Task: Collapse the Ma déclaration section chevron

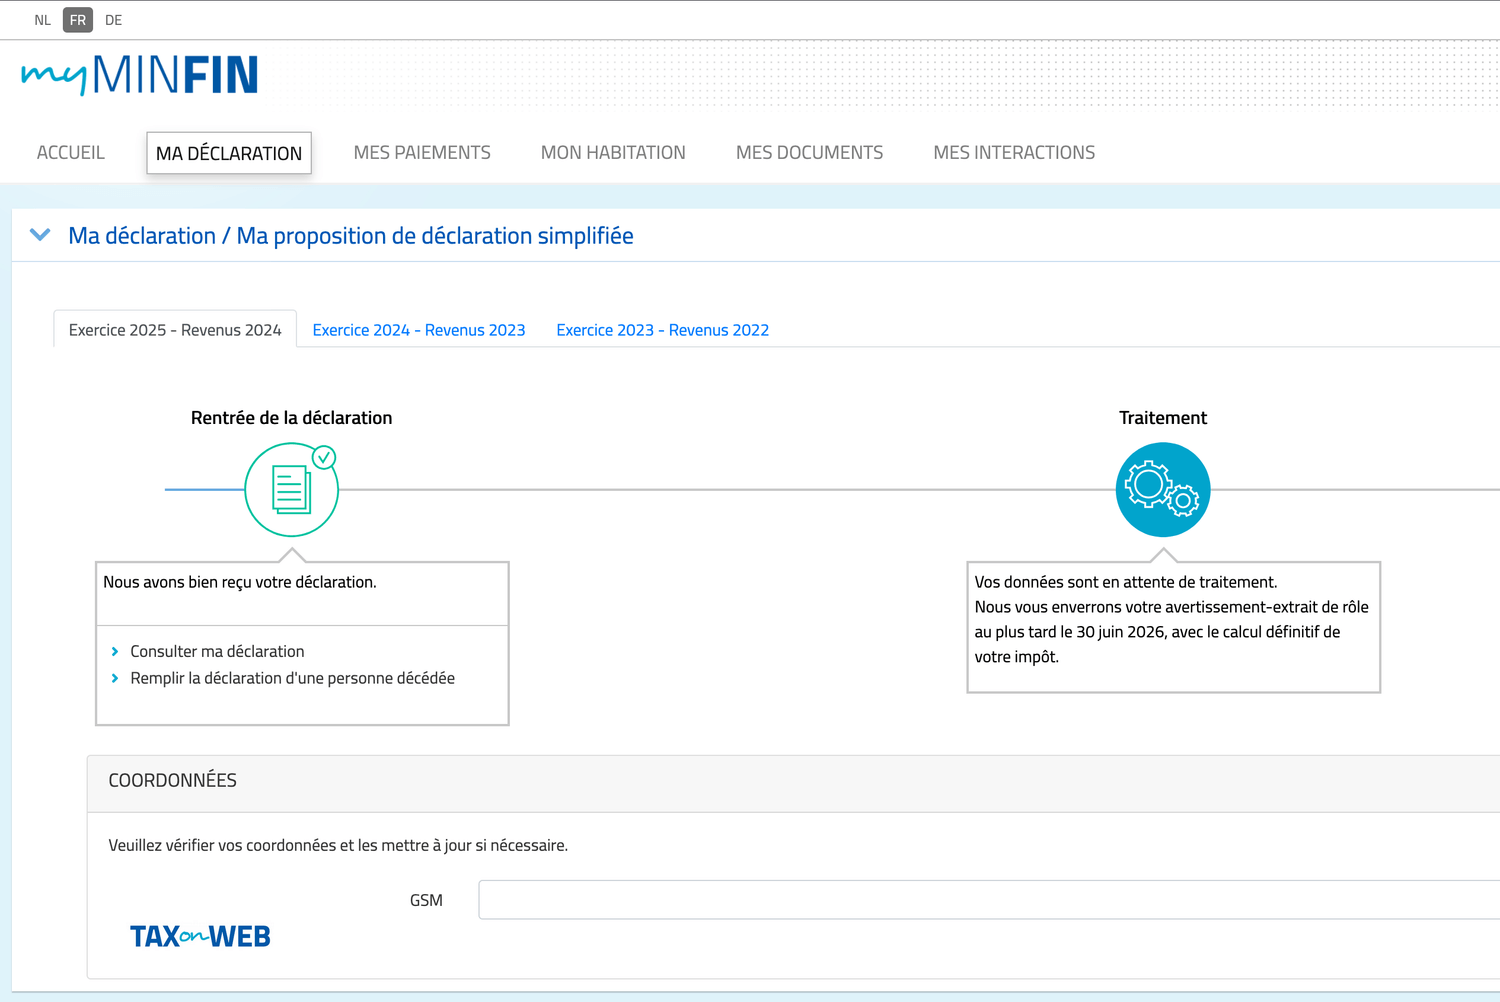Action: coord(40,235)
